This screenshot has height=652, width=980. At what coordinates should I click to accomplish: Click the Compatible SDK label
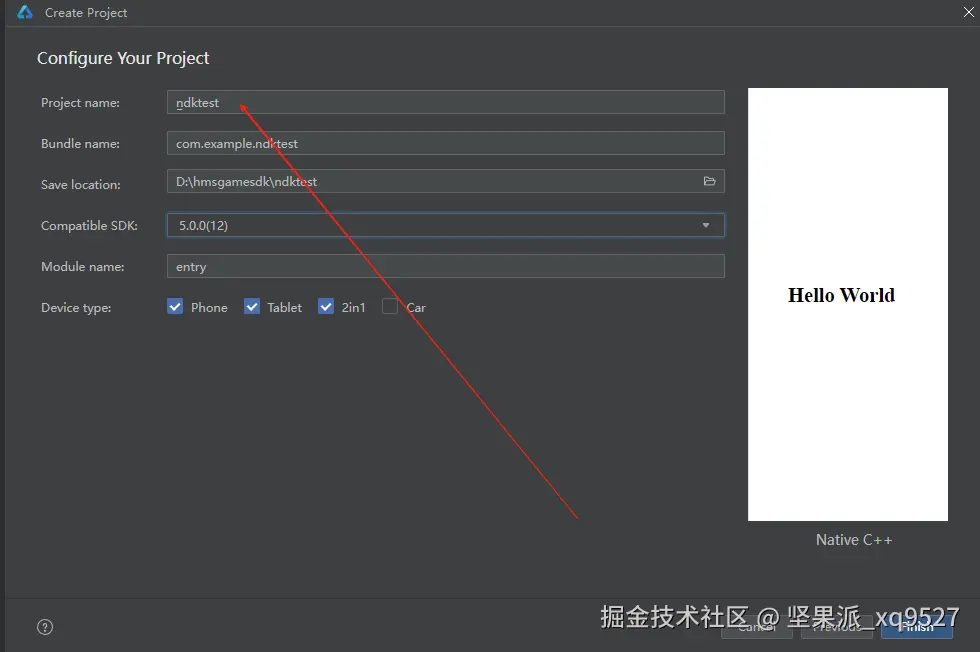89,226
